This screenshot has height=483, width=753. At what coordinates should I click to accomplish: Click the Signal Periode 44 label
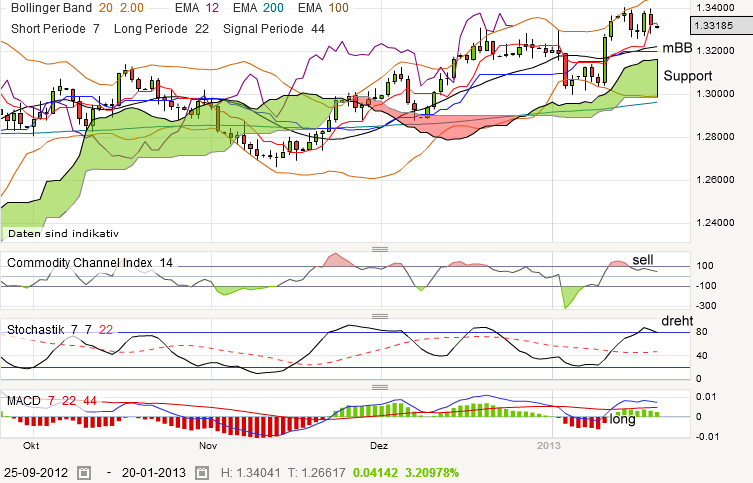(x=274, y=29)
